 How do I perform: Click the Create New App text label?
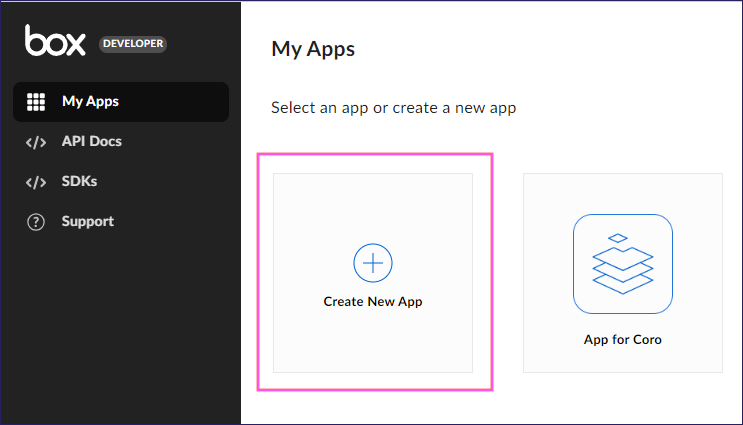pos(373,301)
